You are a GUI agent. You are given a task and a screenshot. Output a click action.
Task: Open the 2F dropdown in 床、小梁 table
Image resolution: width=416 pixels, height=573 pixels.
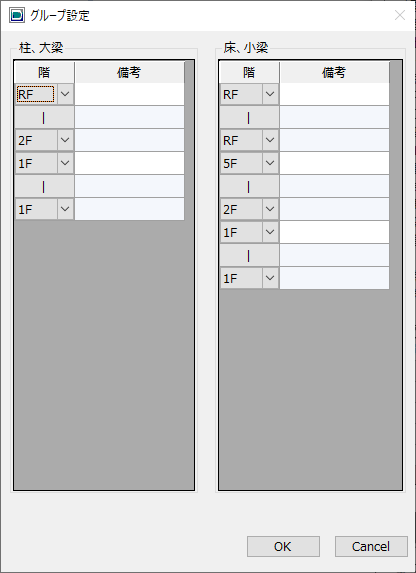pyautogui.click(x=270, y=209)
